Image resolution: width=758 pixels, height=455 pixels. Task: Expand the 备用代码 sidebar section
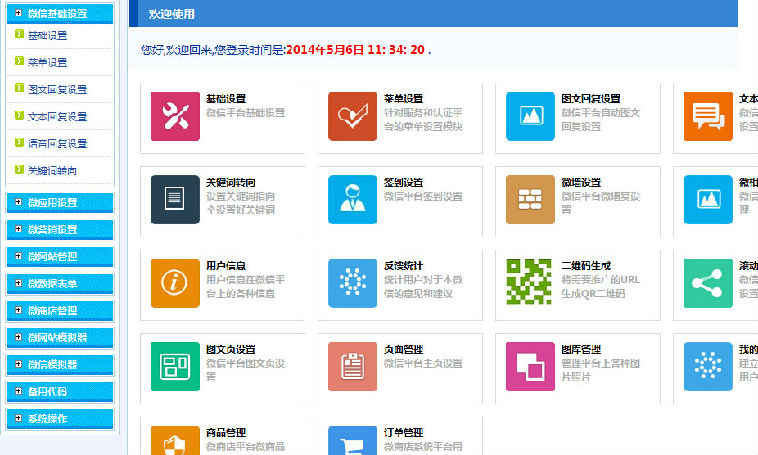coord(60,392)
